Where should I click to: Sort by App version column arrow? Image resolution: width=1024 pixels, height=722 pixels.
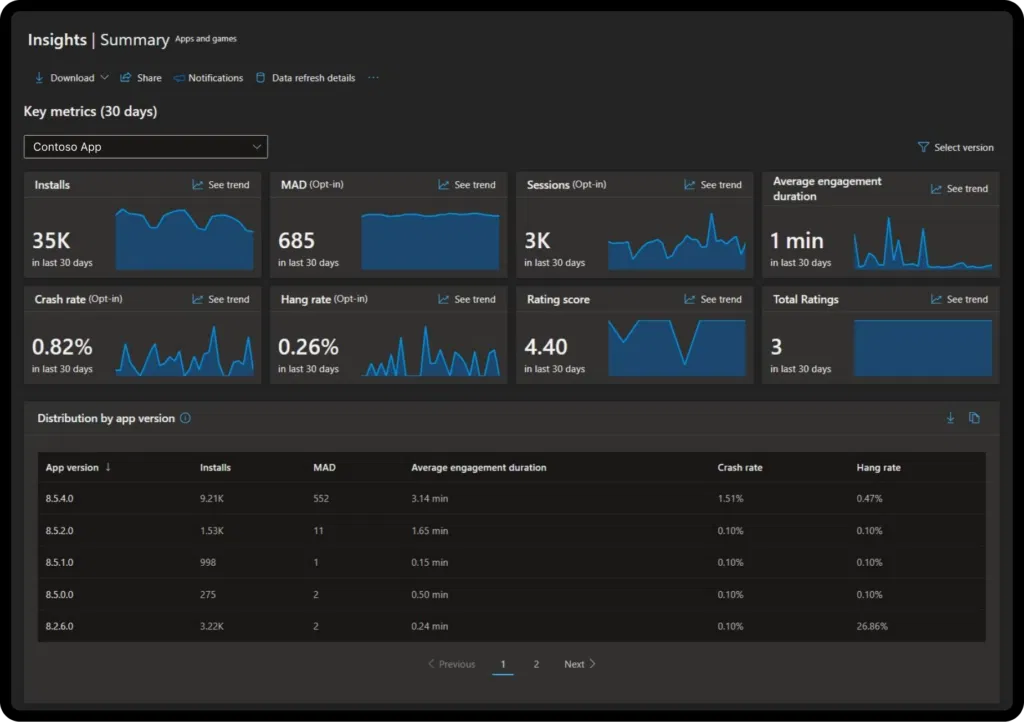pyautogui.click(x=108, y=467)
